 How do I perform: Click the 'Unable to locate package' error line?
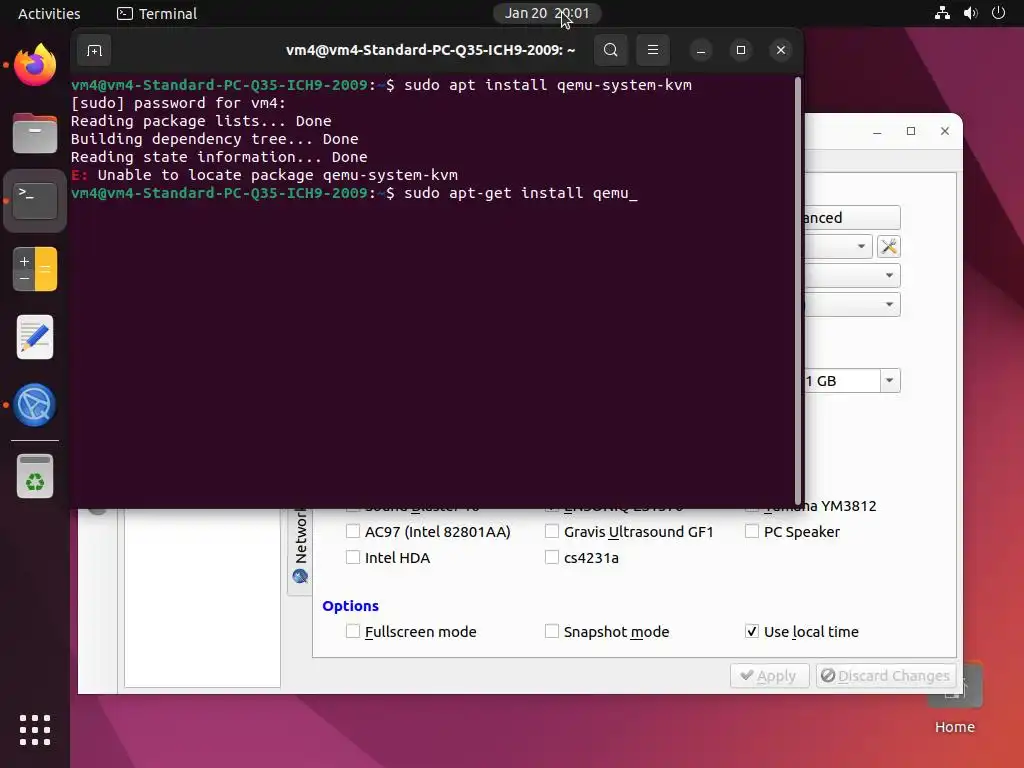click(x=264, y=175)
